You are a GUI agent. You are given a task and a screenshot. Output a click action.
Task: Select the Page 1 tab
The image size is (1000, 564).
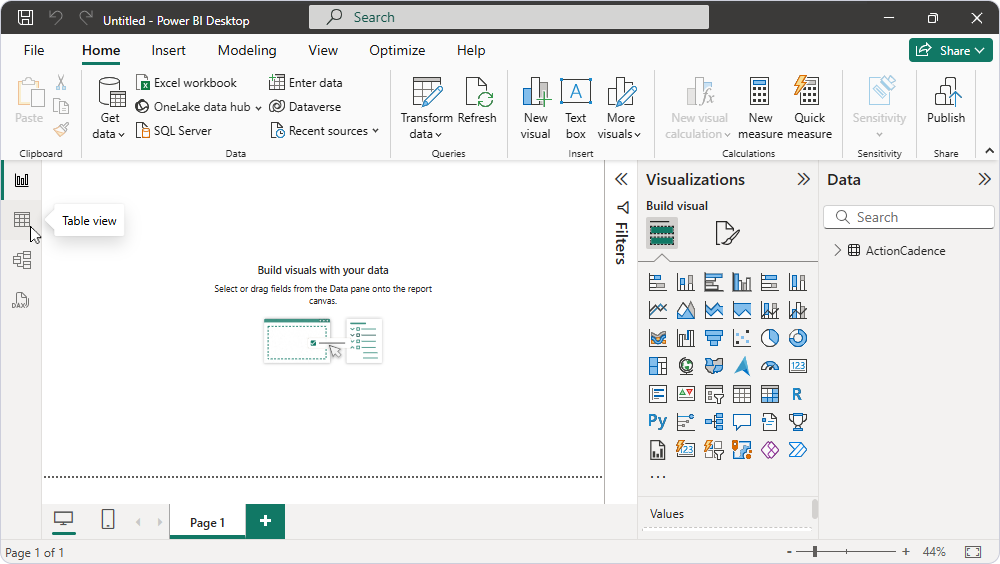207,523
